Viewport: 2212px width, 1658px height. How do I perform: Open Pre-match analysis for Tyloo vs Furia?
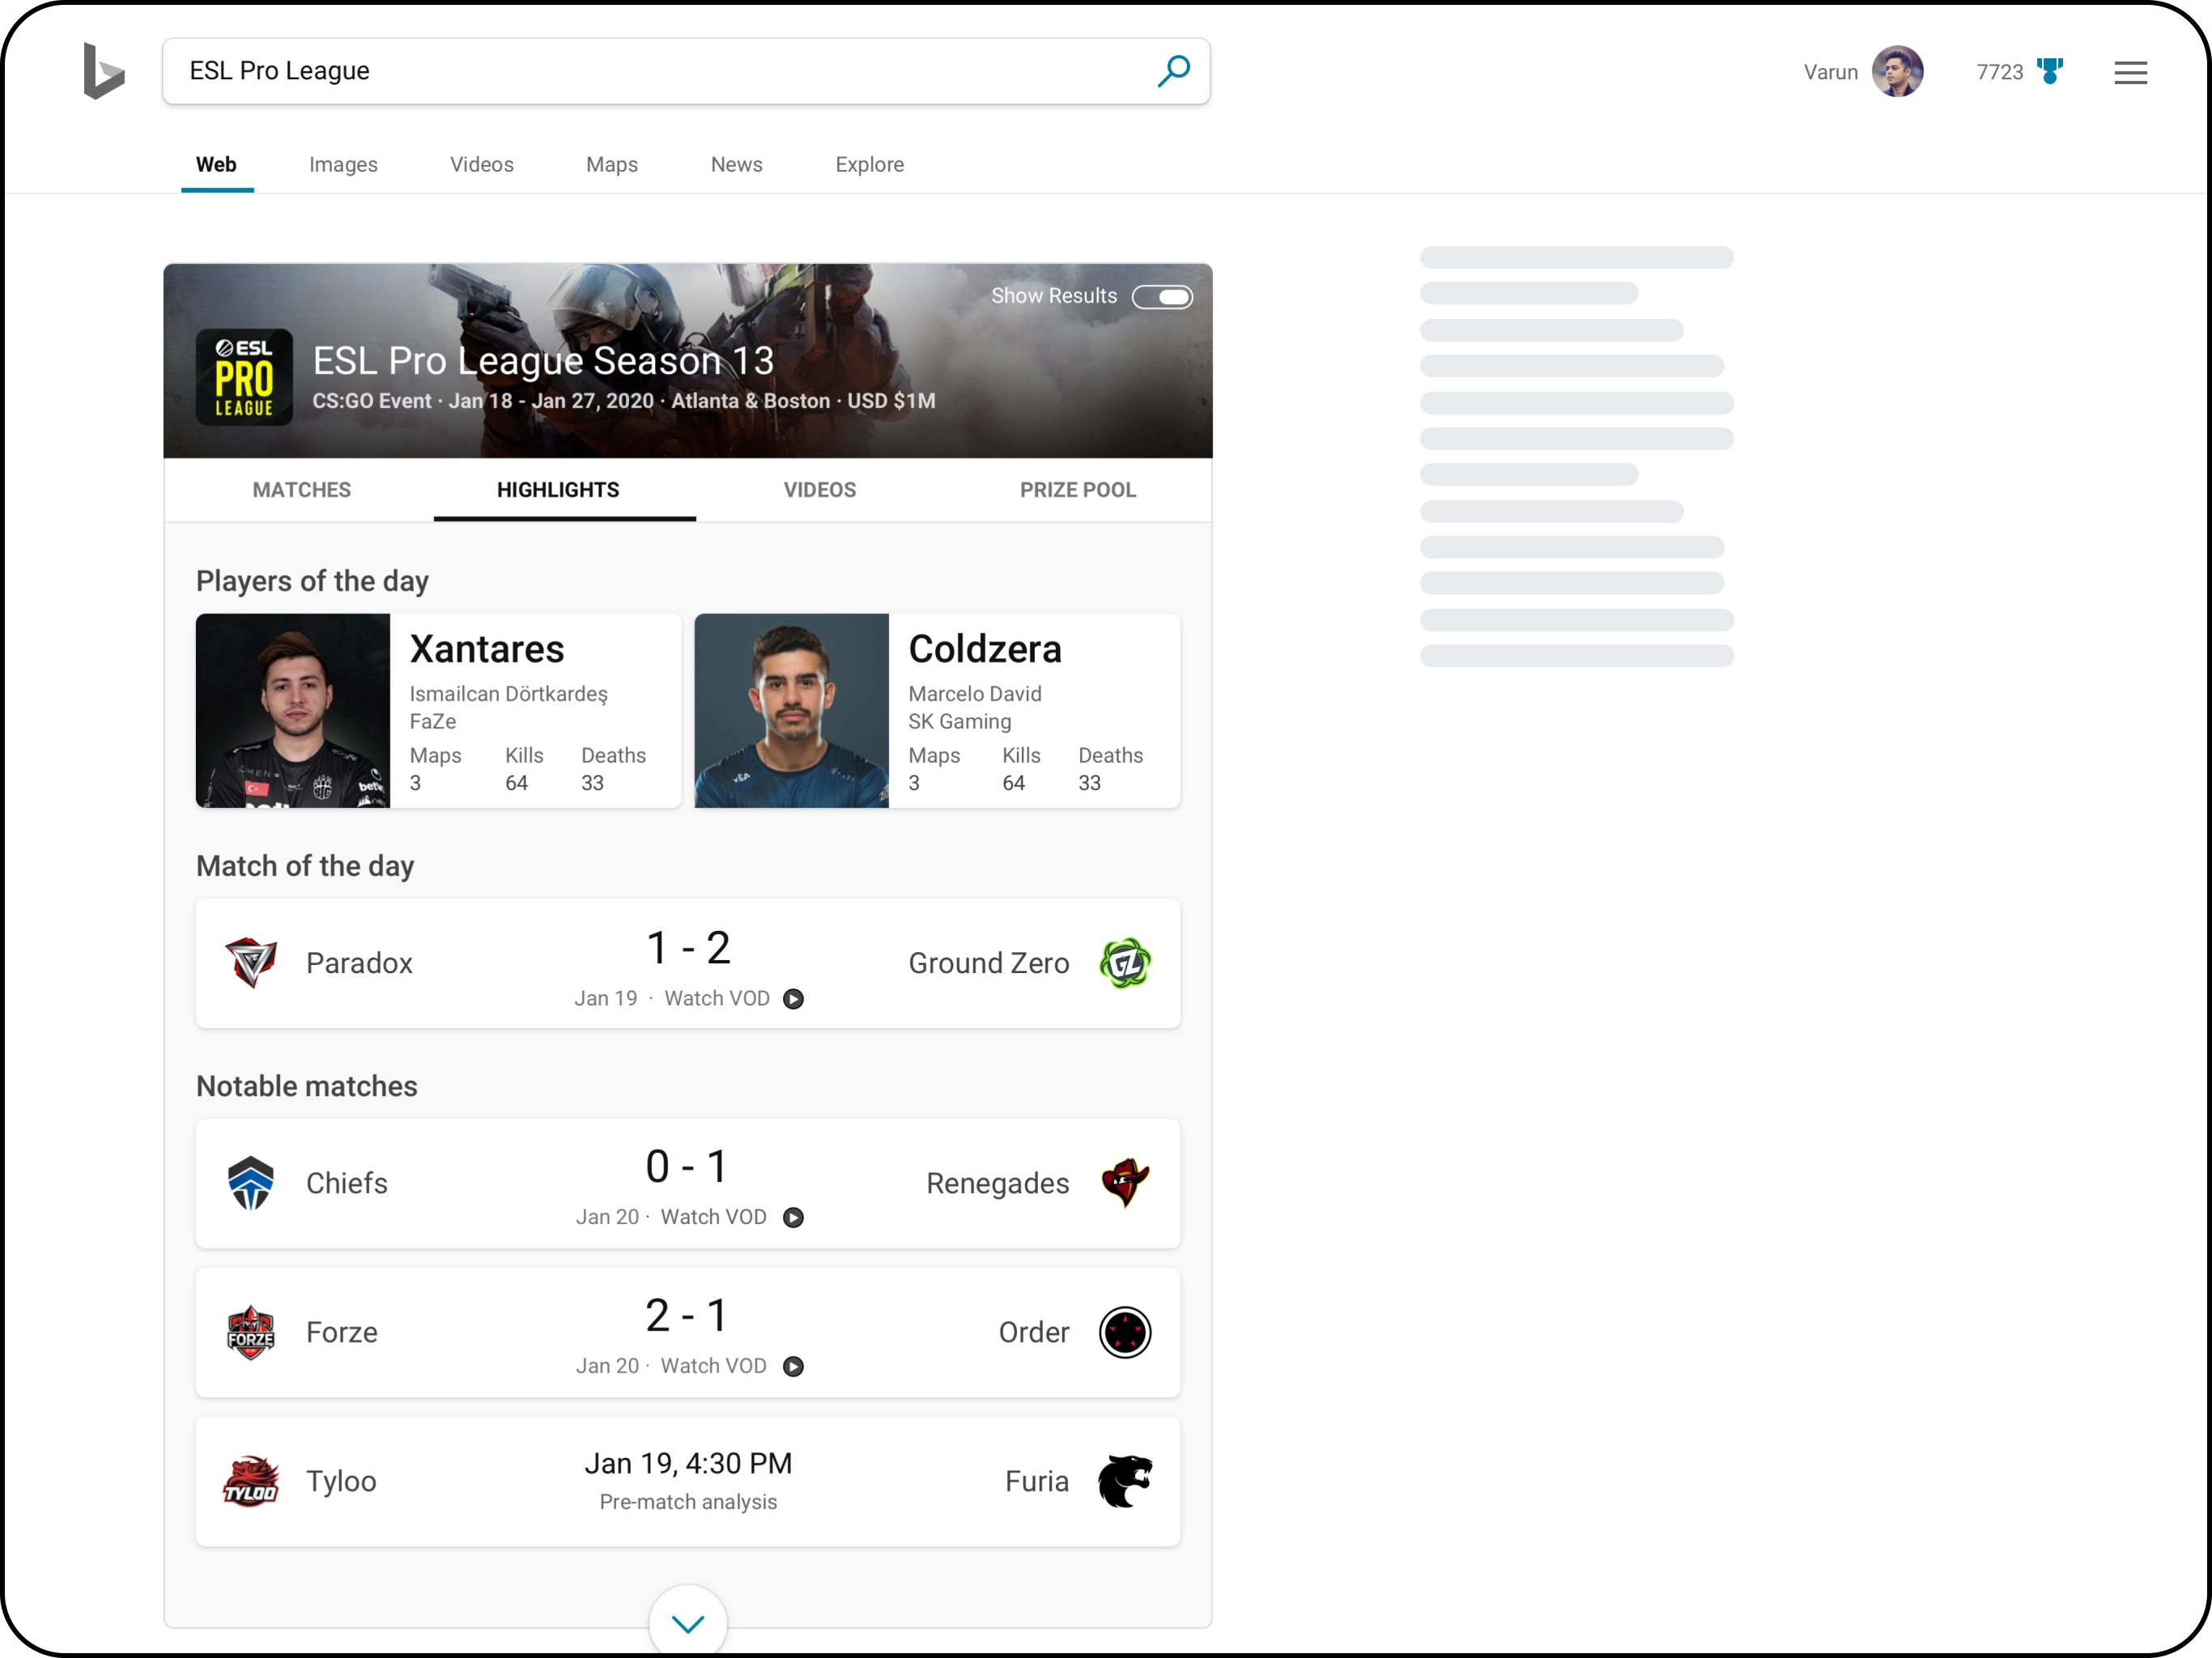click(x=688, y=1502)
